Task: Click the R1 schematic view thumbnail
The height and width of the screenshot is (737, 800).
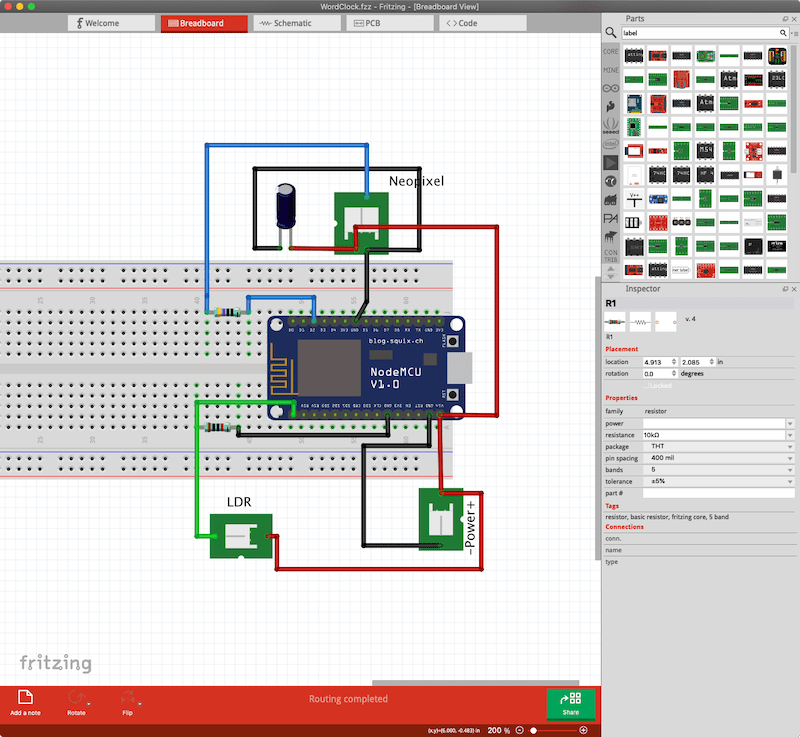Action: click(x=640, y=322)
